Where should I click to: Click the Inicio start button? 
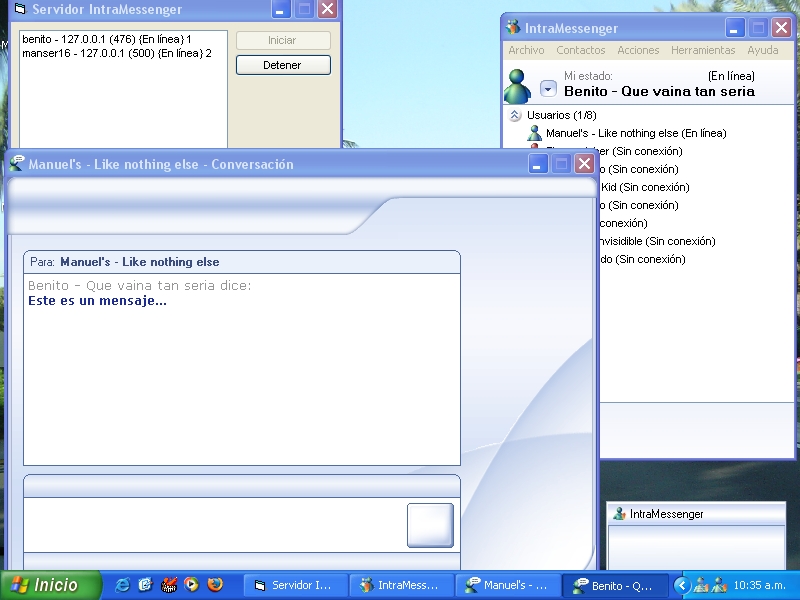click(51, 585)
